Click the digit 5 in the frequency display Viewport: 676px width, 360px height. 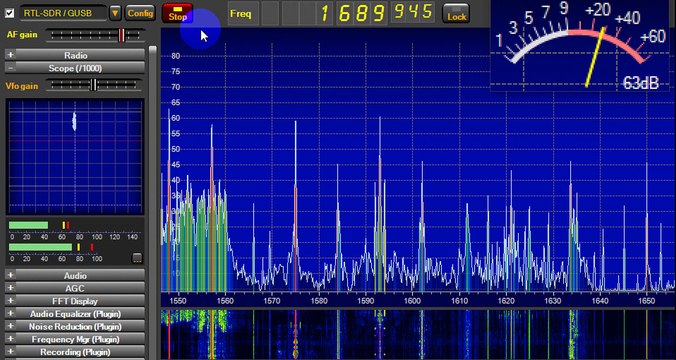pyautogui.click(x=426, y=12)
